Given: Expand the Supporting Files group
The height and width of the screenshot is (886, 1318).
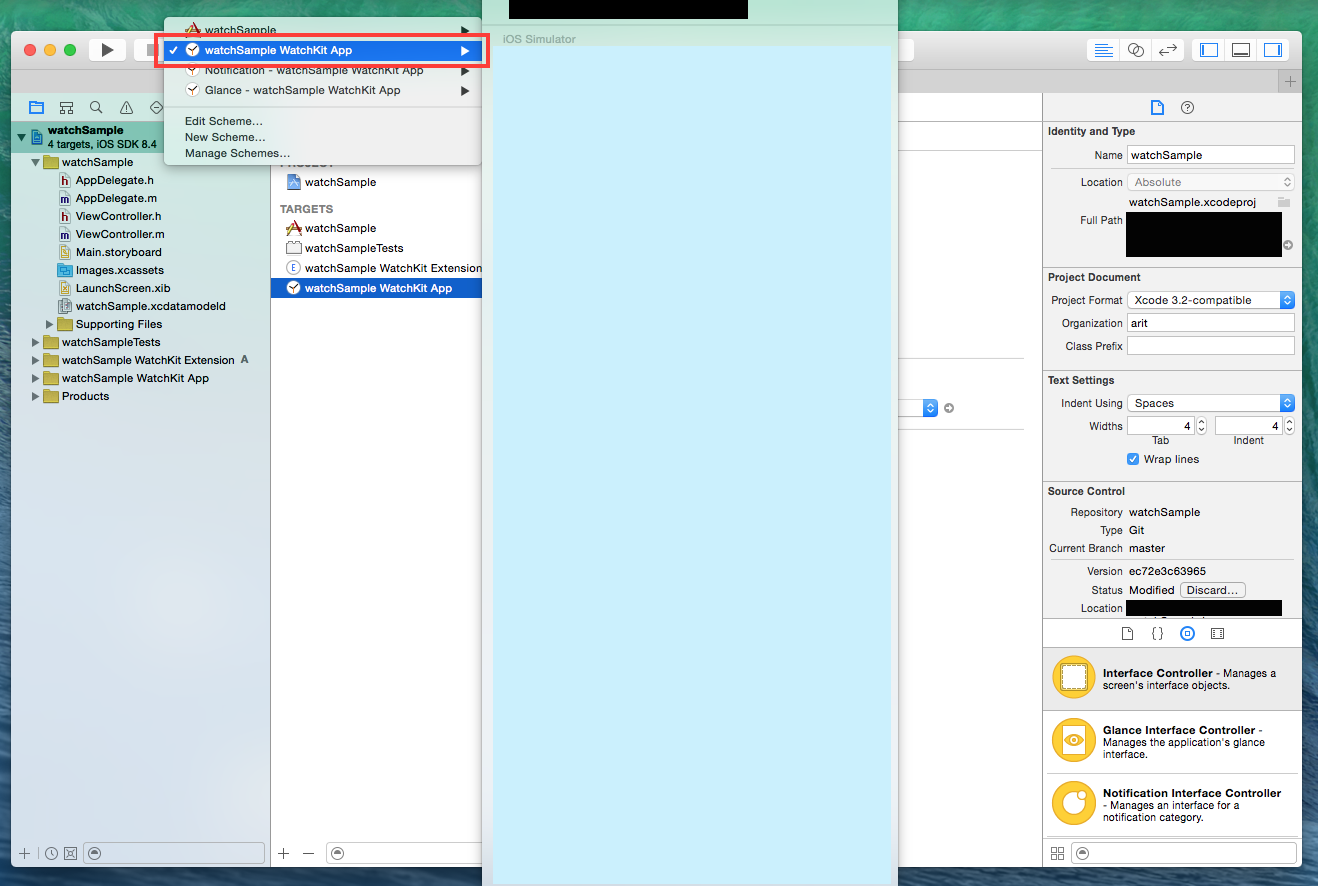Looking at the screenshot, I should [50, 324].
